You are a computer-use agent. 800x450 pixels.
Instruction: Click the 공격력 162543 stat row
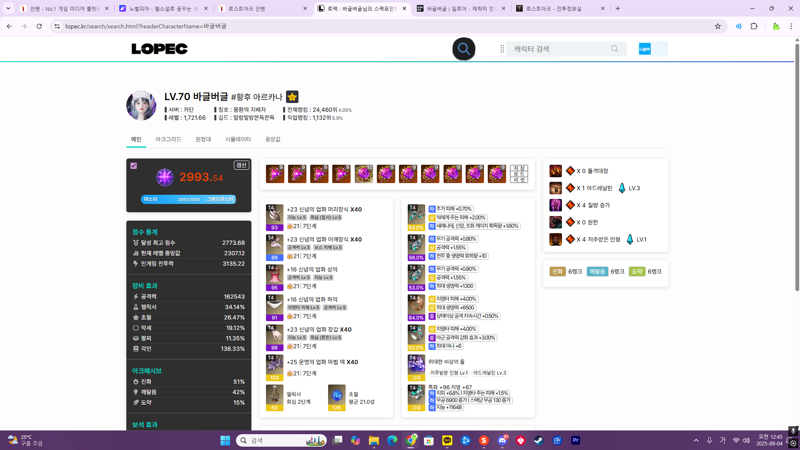(x=188, y=296)
